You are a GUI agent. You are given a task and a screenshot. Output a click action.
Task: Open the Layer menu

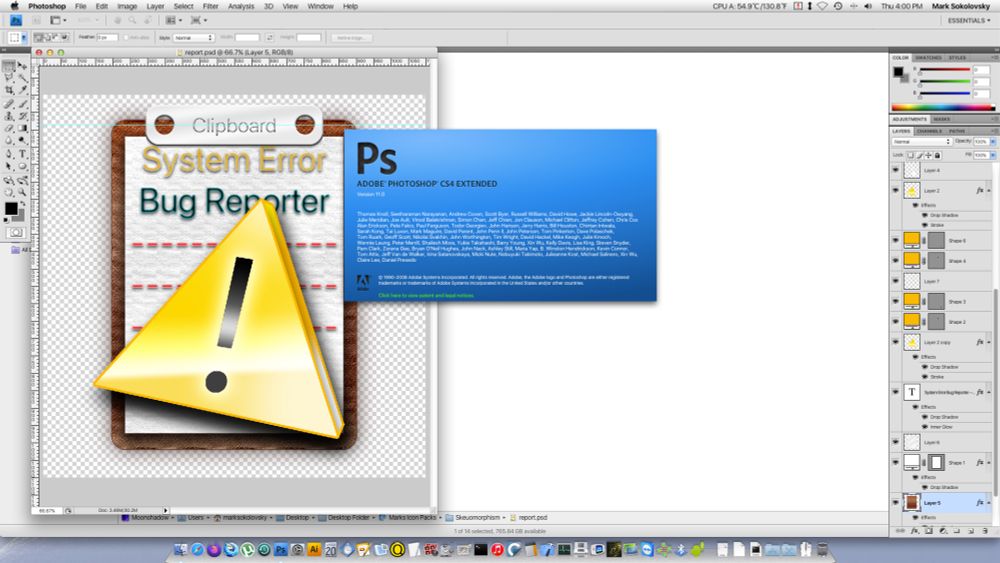click(156, 6)
